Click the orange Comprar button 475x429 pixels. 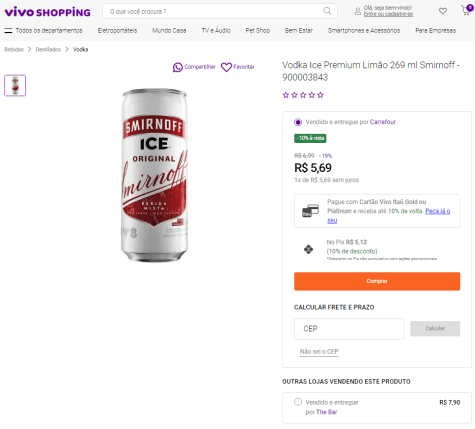(377, 281)
